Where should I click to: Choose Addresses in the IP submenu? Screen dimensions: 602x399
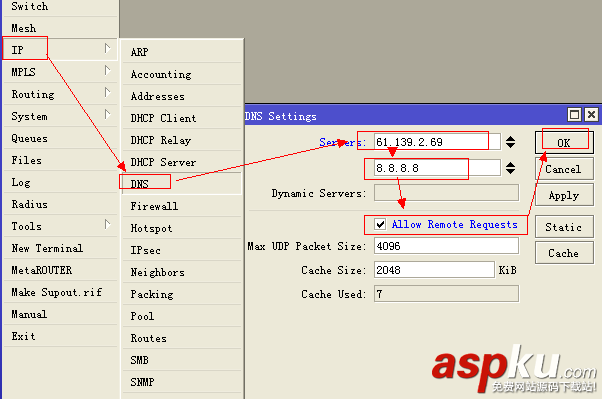pos(182,96)
